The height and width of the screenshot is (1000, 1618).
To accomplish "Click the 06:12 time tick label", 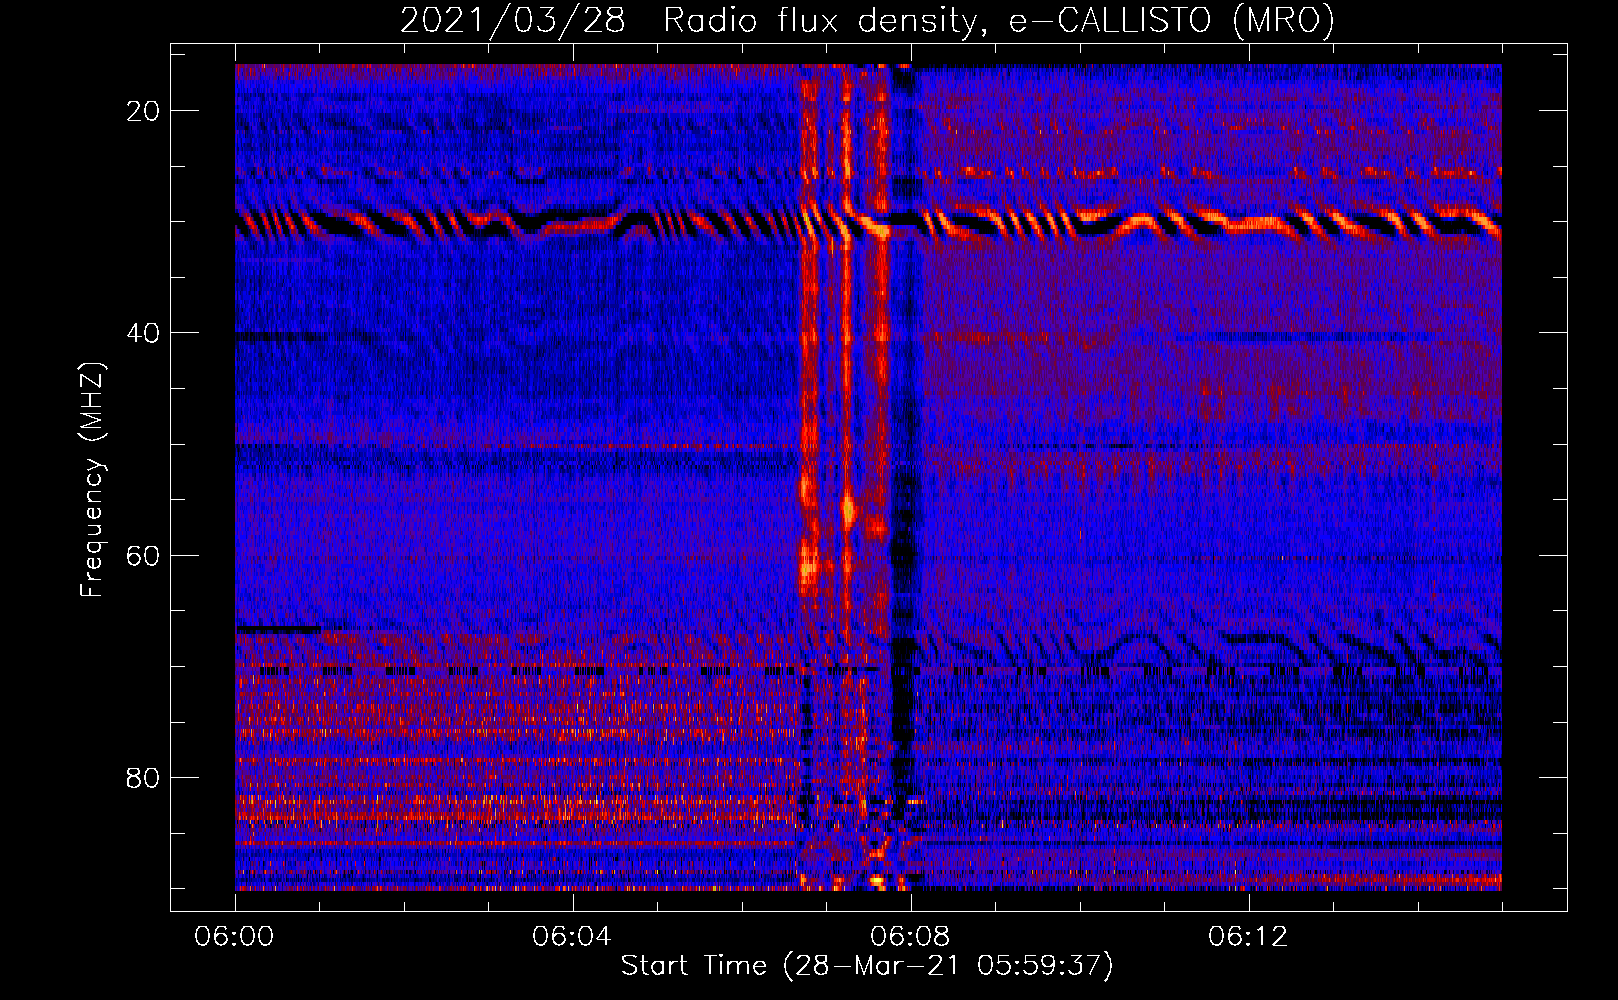I will [1248, 937].
